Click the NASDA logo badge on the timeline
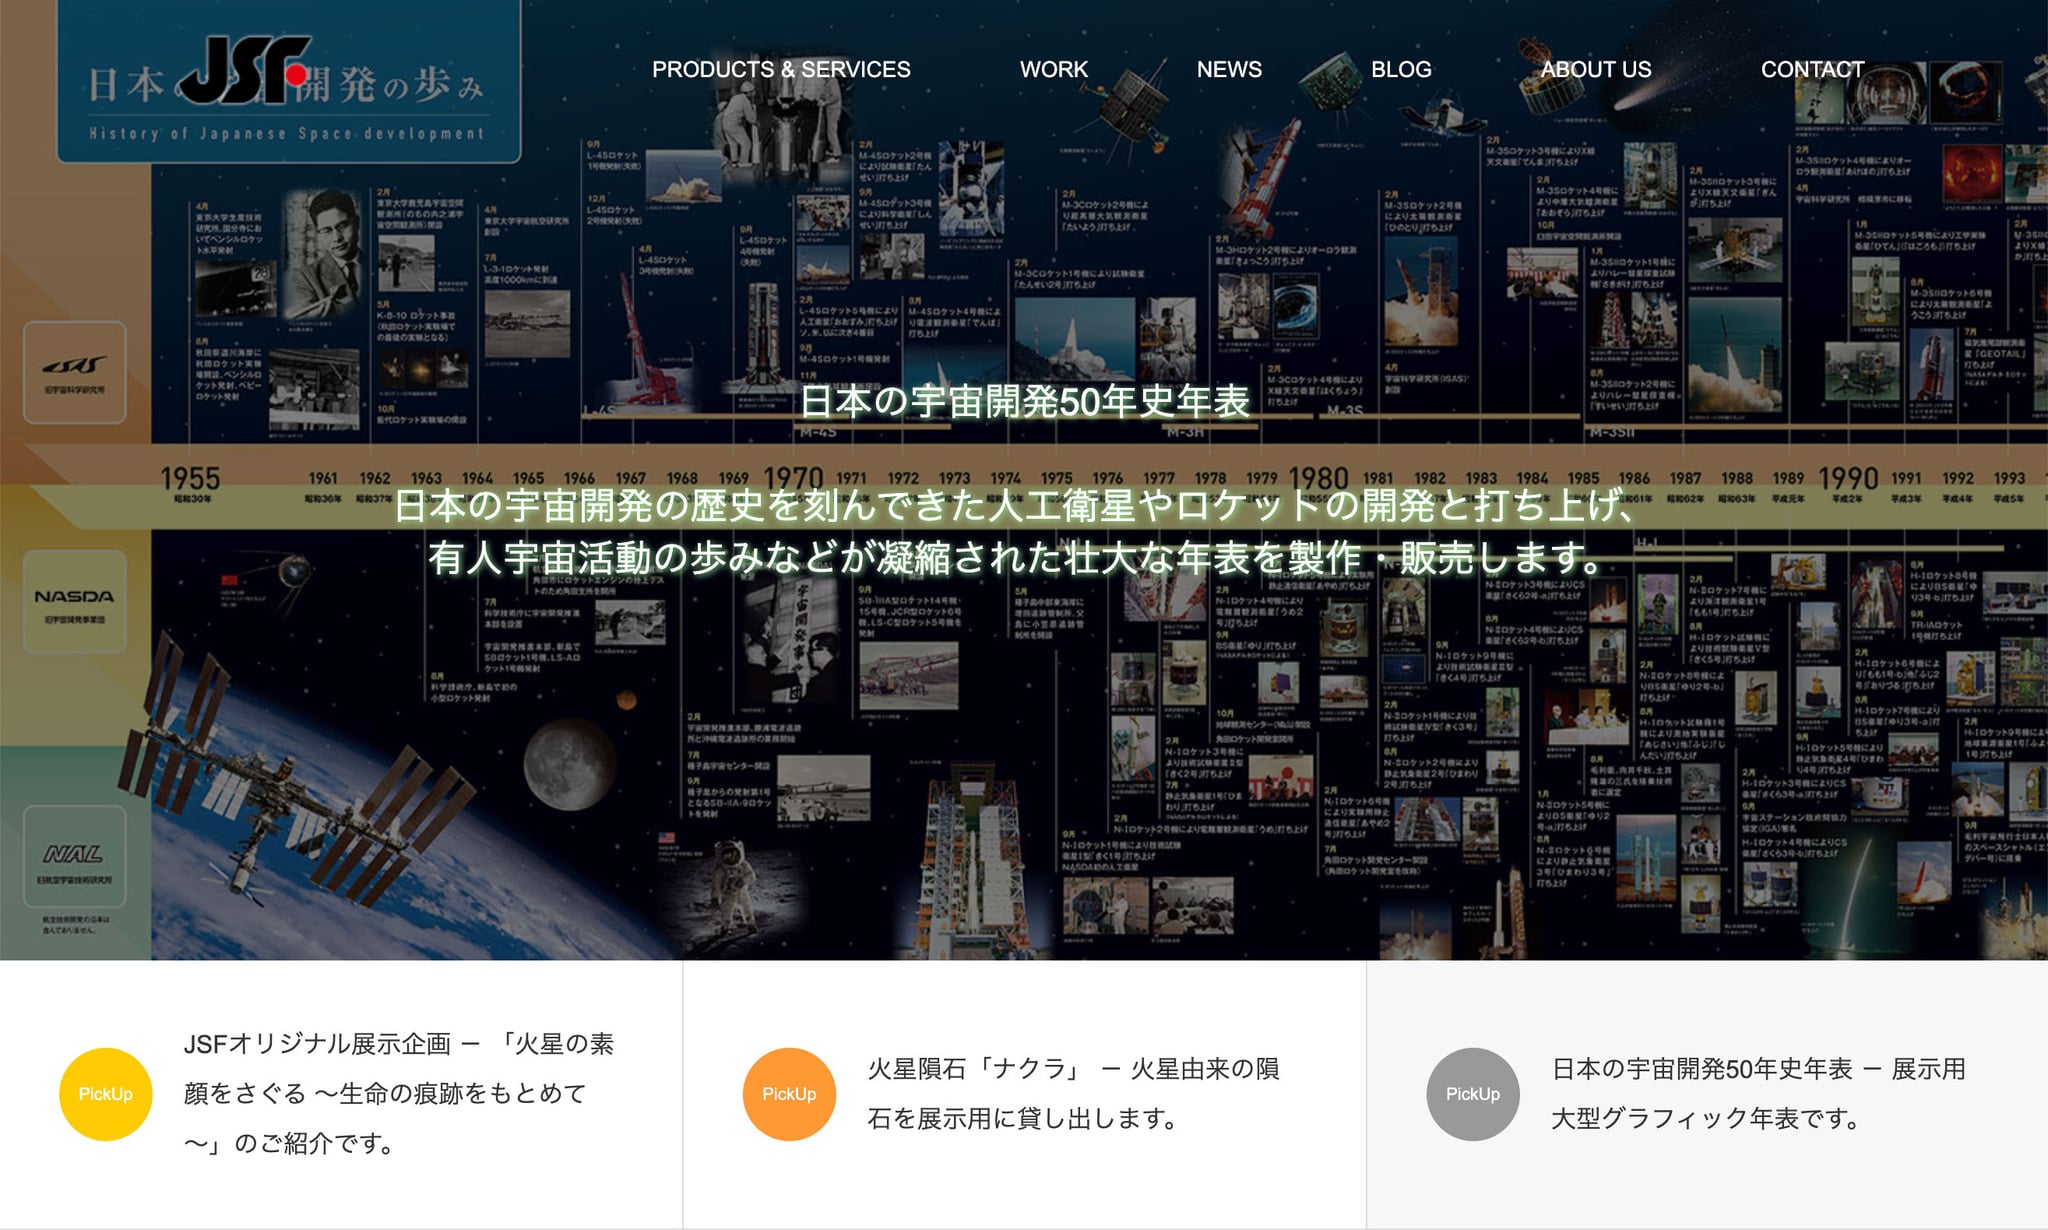Screen dimensions: 2048x1230 pyautogui.click(x=75, y=601)
